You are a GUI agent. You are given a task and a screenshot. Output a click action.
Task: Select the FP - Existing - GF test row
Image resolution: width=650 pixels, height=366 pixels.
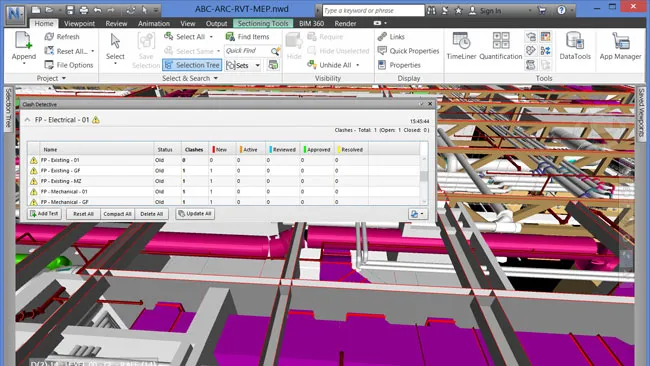pos(224,171)
